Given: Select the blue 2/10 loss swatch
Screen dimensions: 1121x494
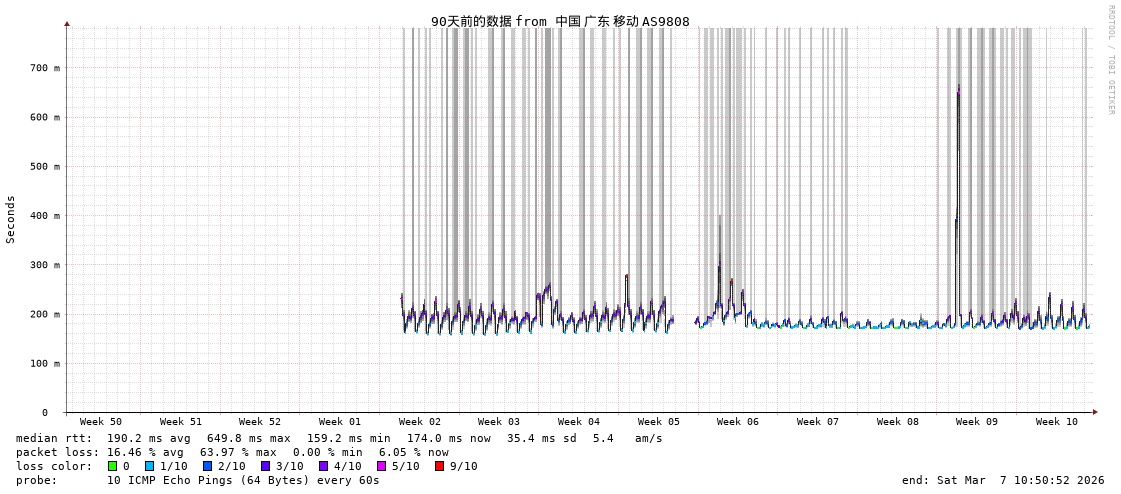Looking at the screenshot, I should click(208, 466).
